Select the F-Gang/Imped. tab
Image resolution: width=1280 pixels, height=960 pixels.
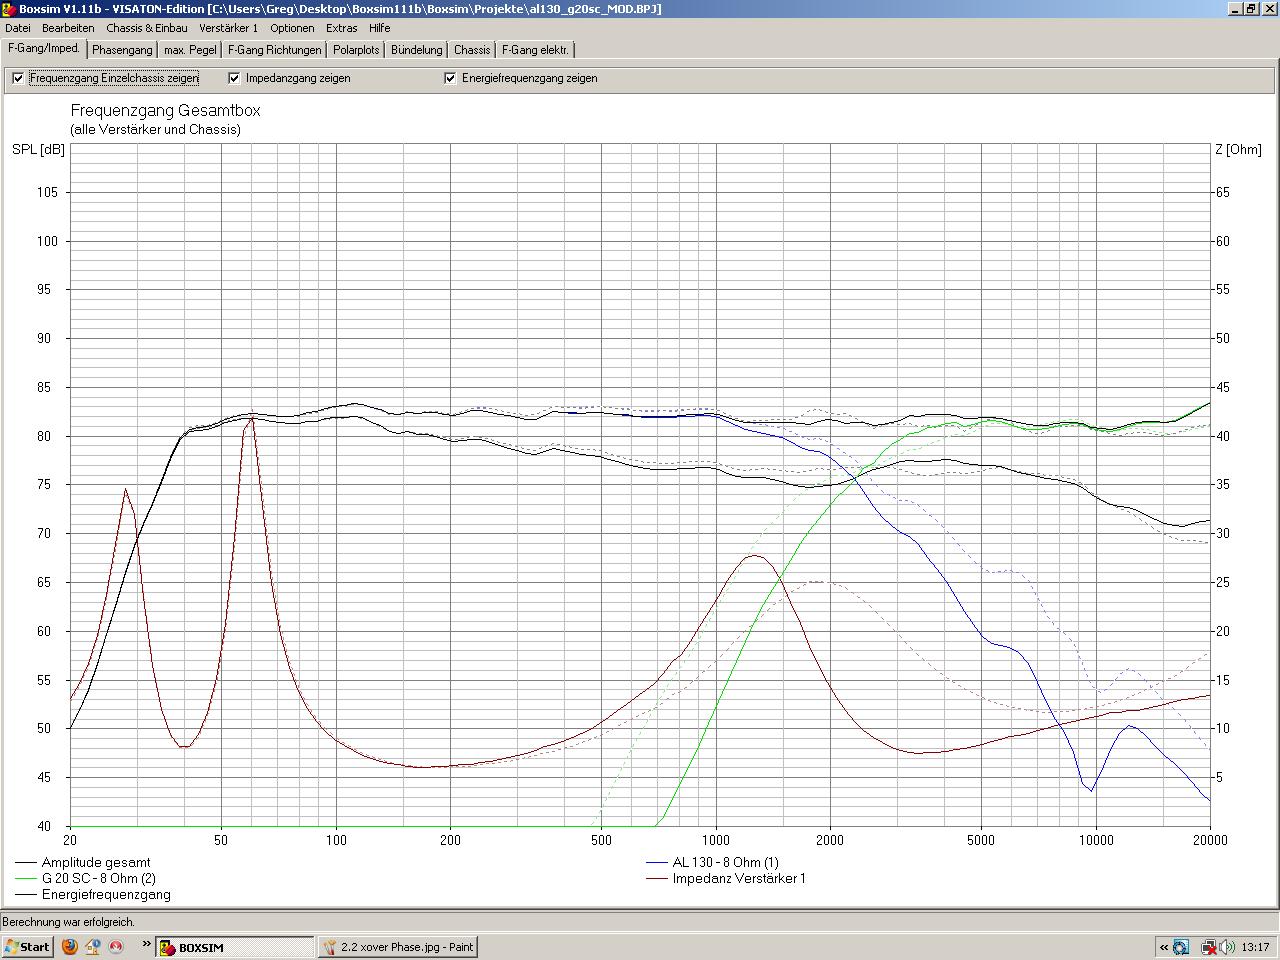pyautogui.click(x=44, y=48)
